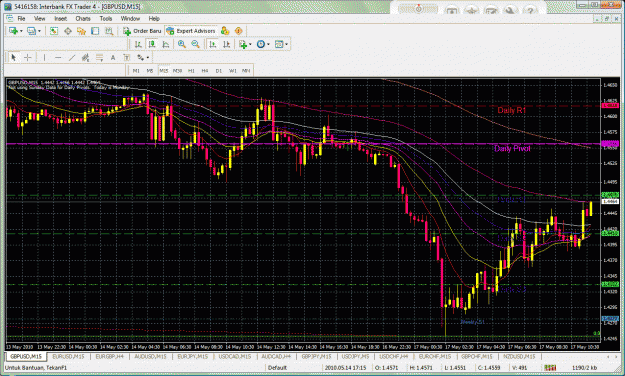This screenshot has width=625, height=376.
Task: Open the Tools menu
Action: (x=106, y=18)
